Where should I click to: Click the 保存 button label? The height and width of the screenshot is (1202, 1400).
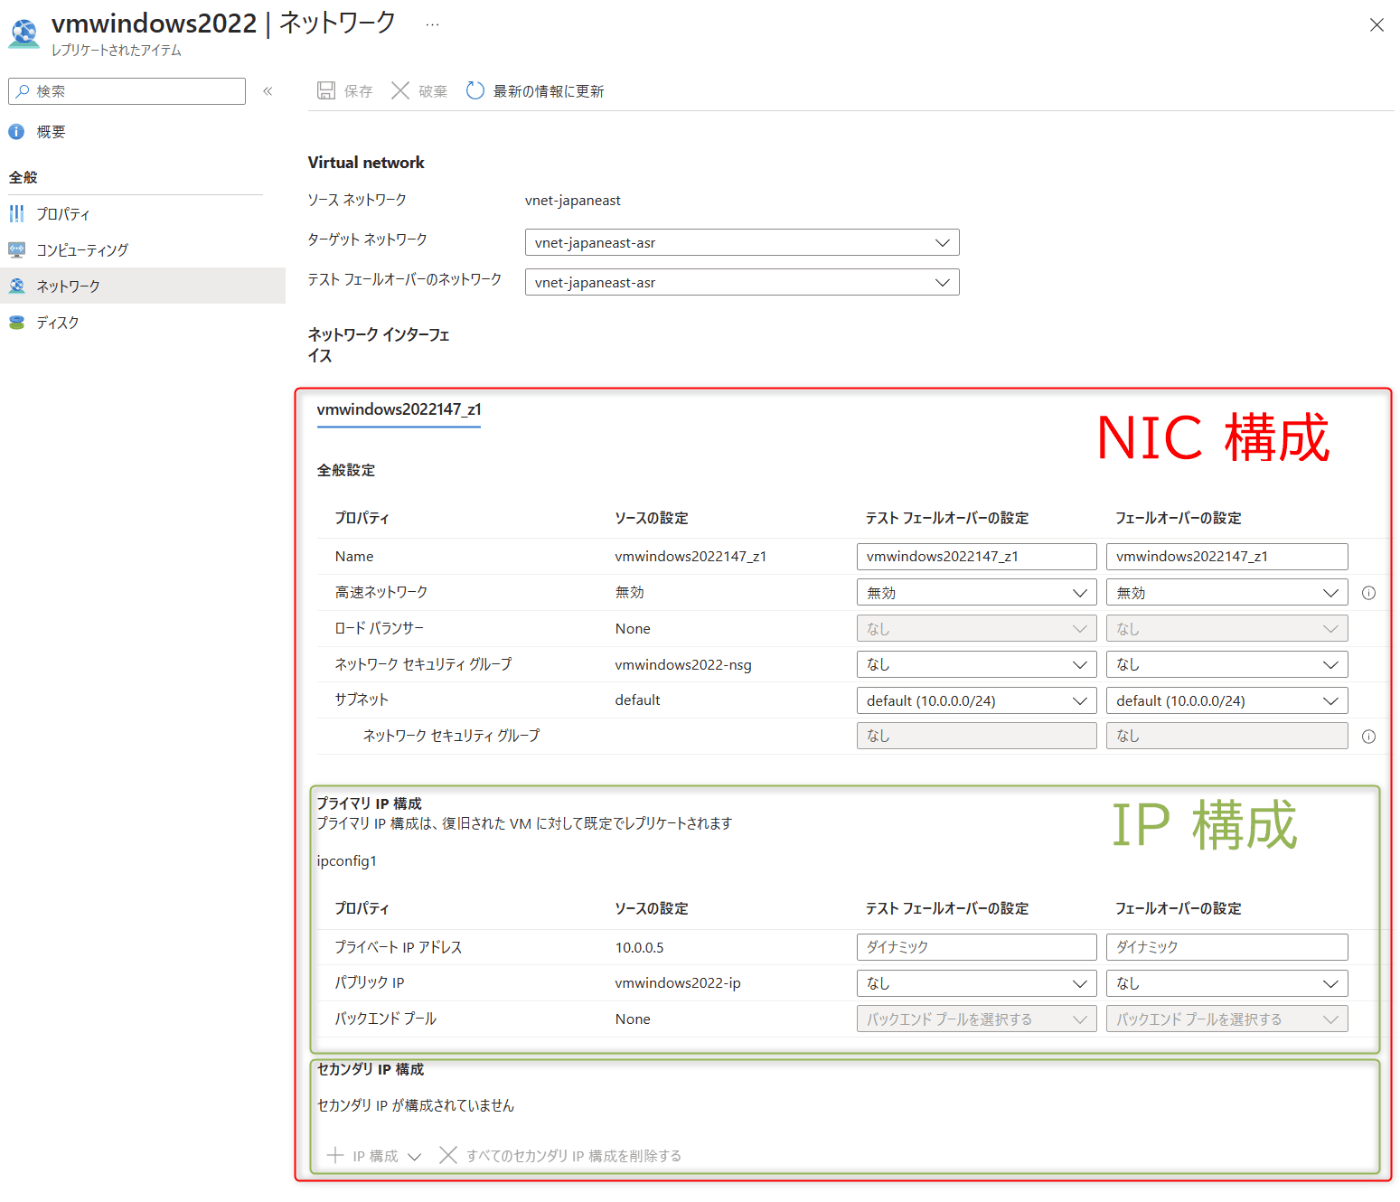358,91
